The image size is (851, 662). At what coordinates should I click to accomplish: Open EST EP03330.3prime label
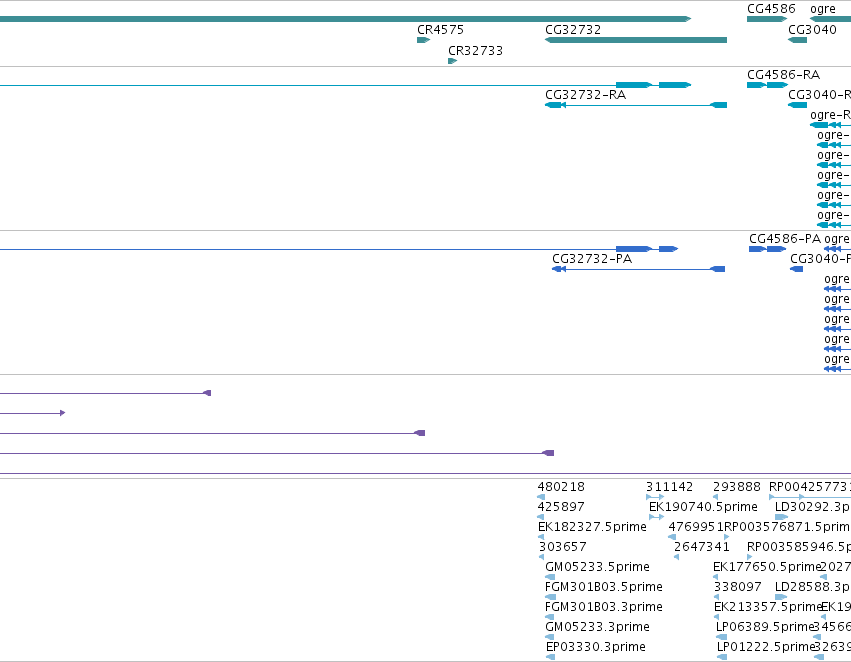click(x=595, y=647)
